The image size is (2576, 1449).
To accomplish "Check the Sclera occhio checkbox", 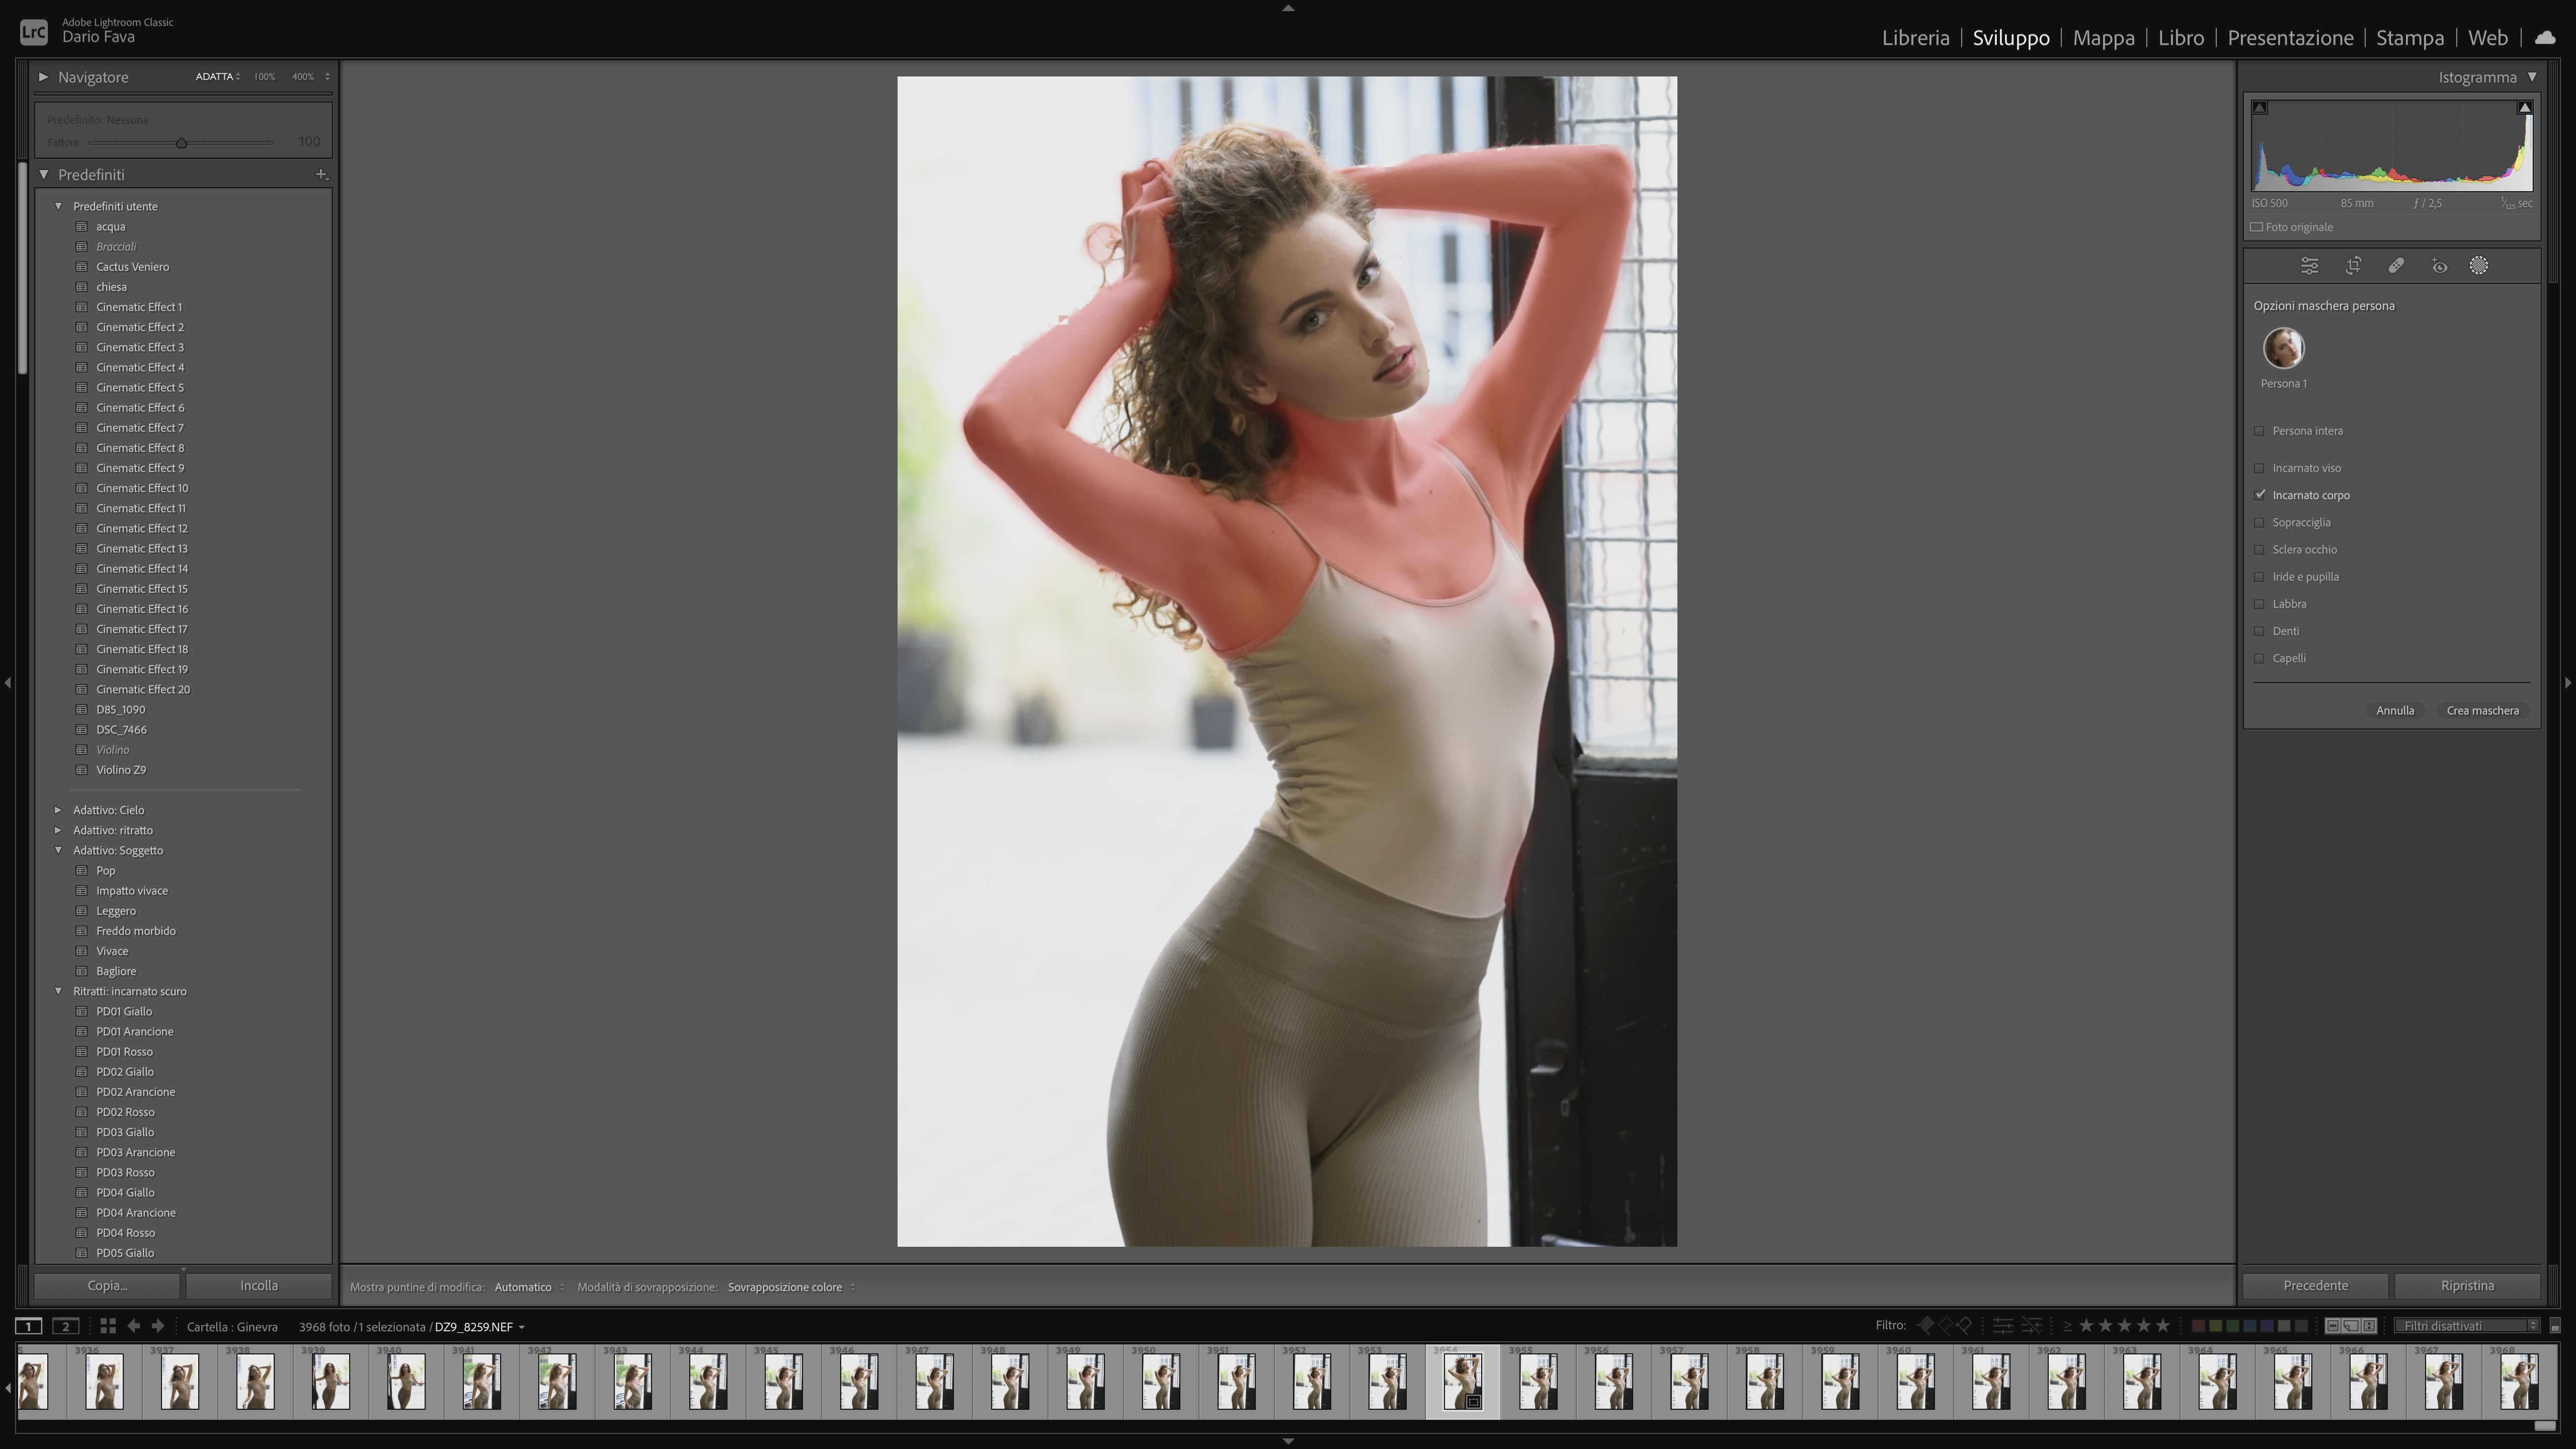I will click(2259, 549).
